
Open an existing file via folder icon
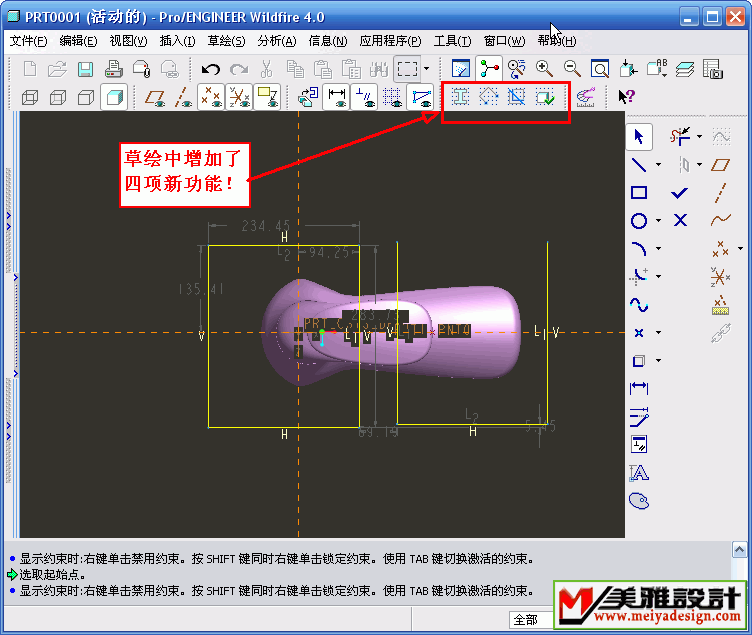(x=58, y=69)
